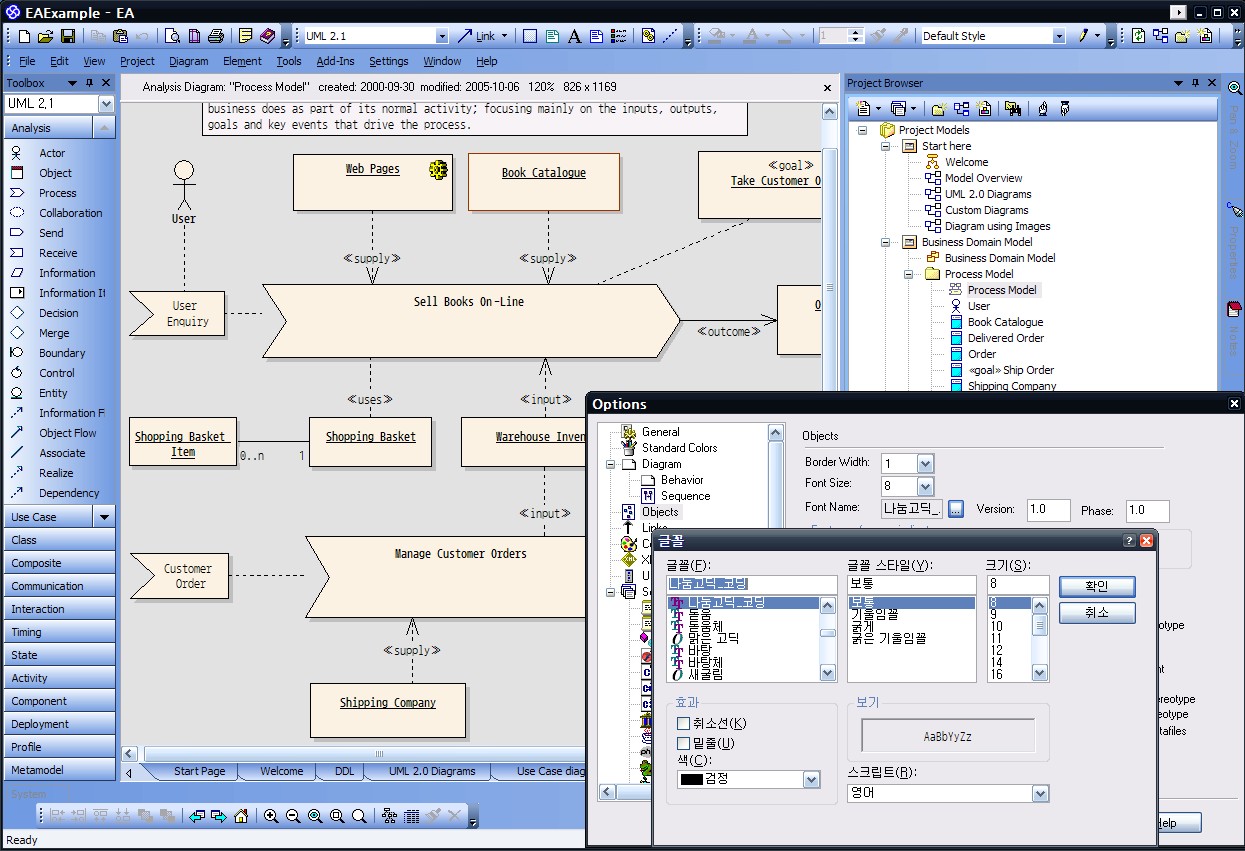The image size is (1245, 851).
Task: Open the Font Size dropdown in Options
Action: 925,486
